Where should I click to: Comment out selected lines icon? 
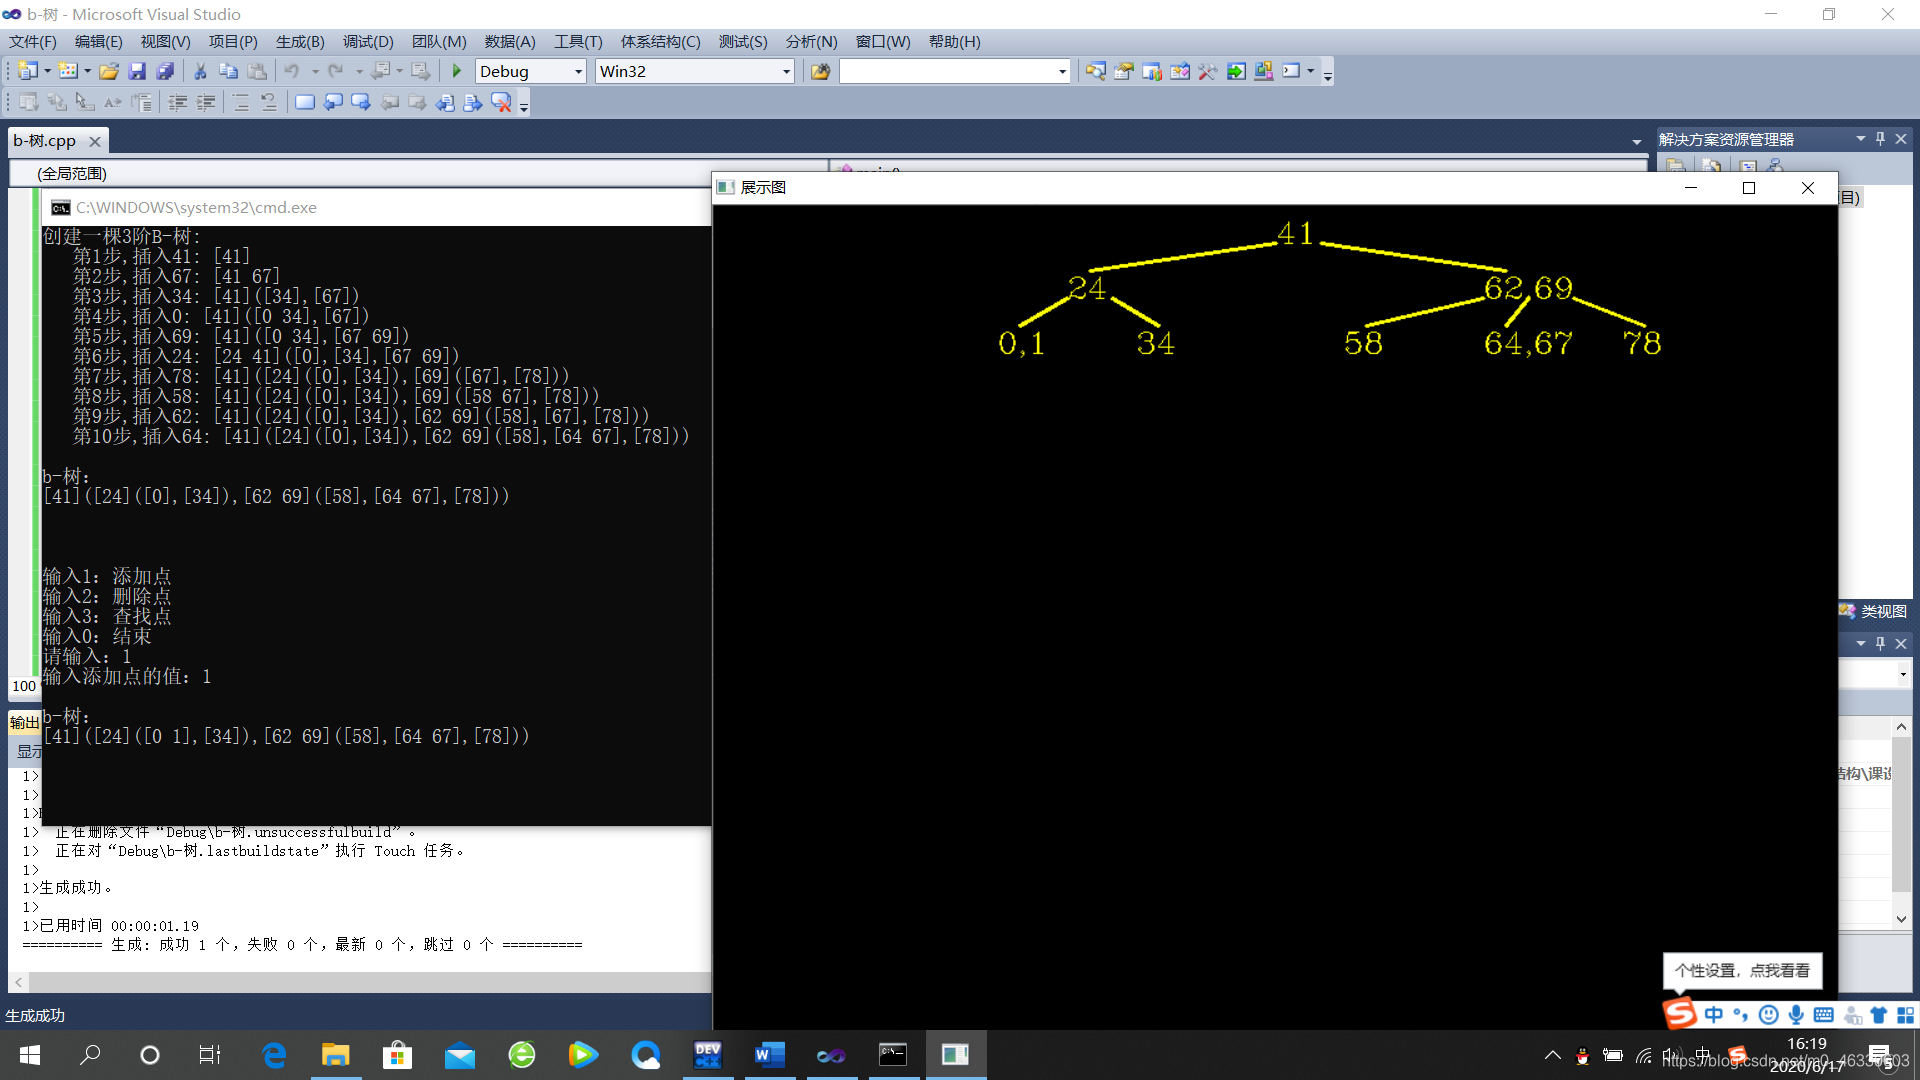pyautogui.click(x=241, y=102)
